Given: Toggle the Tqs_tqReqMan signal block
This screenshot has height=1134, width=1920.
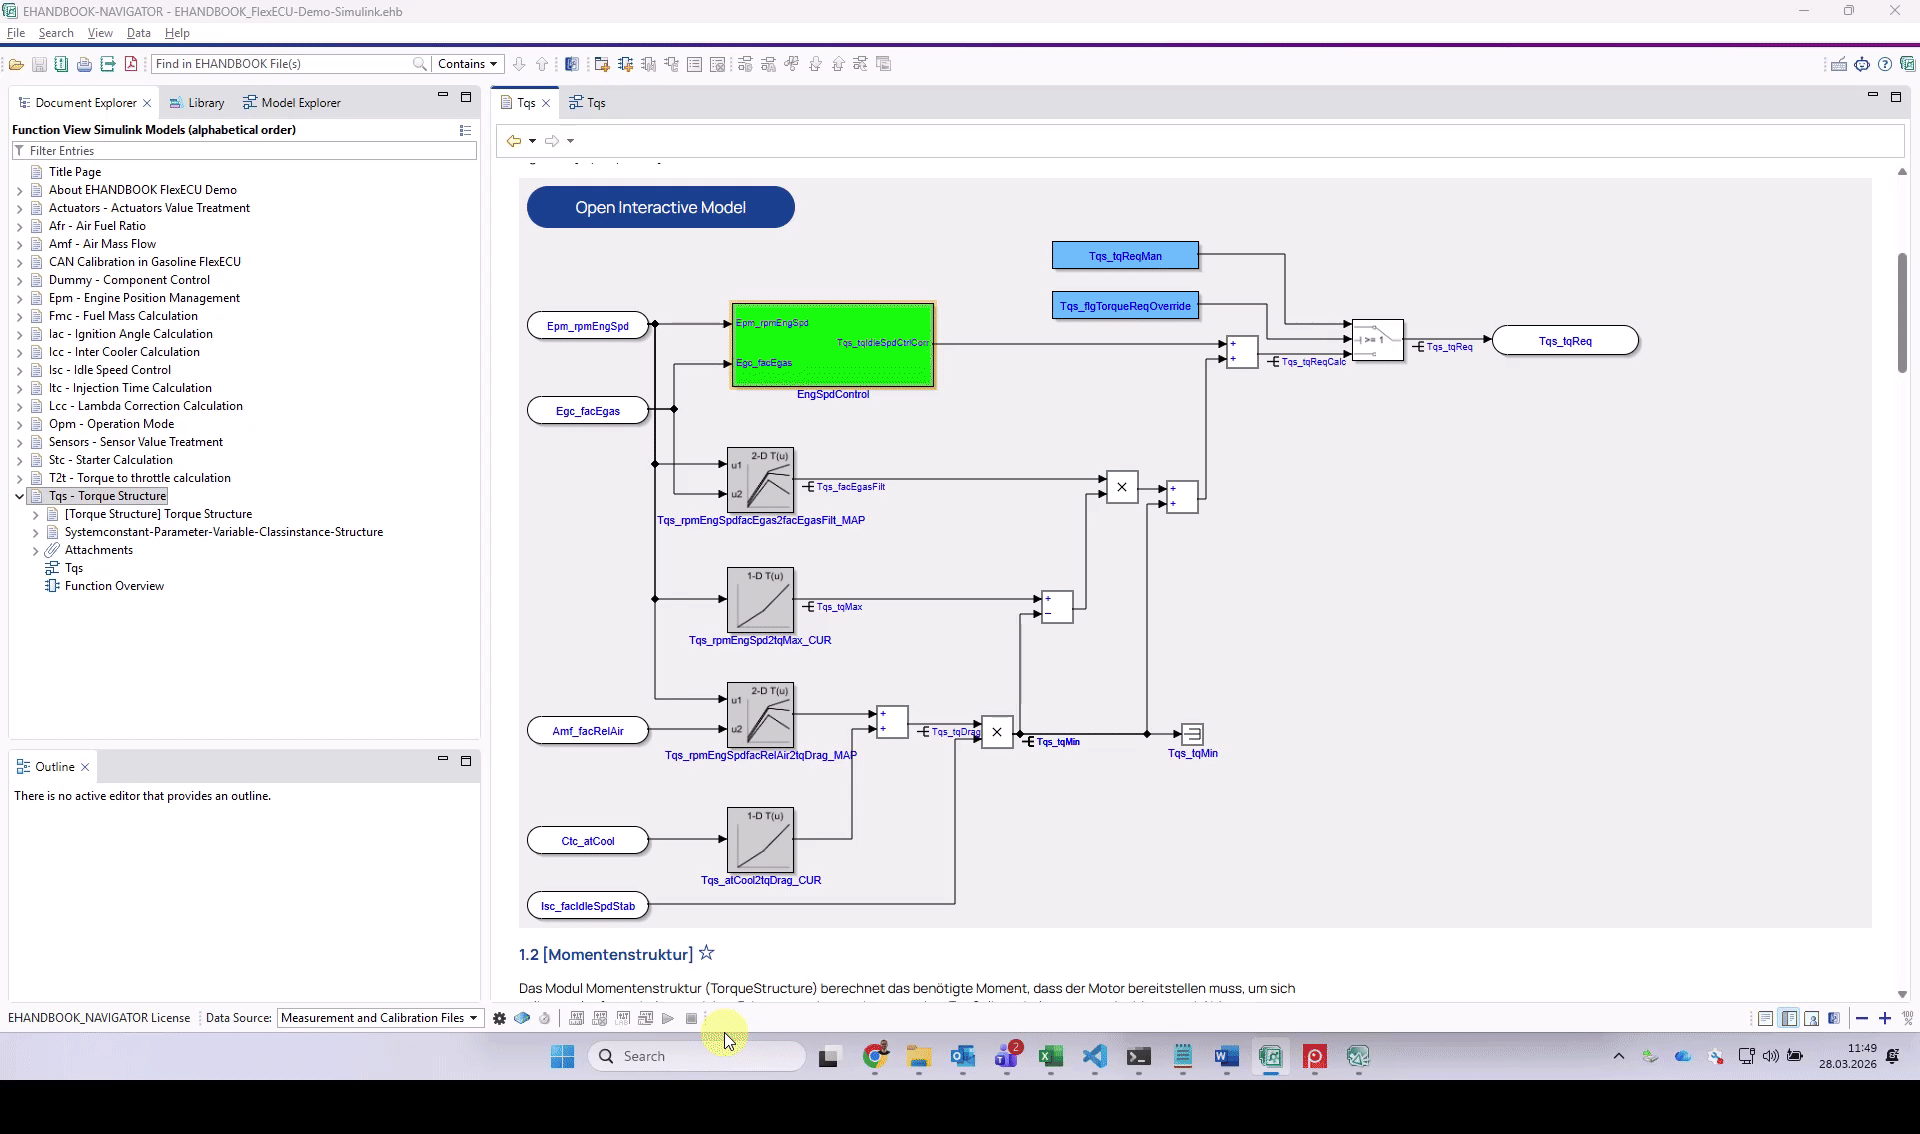Looking at the screenshot, I should [x=1124, y=255].
